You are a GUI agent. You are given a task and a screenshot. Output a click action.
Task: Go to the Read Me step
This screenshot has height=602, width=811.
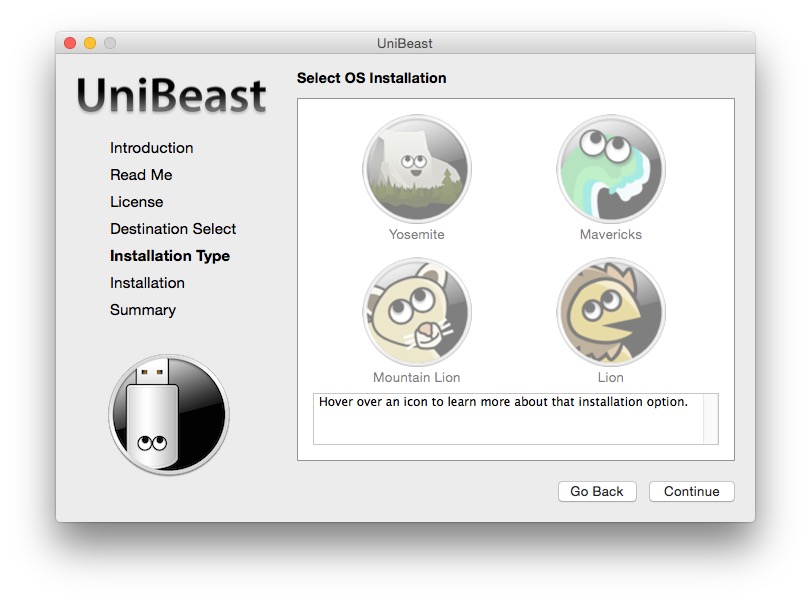click(x=141, y=175)
